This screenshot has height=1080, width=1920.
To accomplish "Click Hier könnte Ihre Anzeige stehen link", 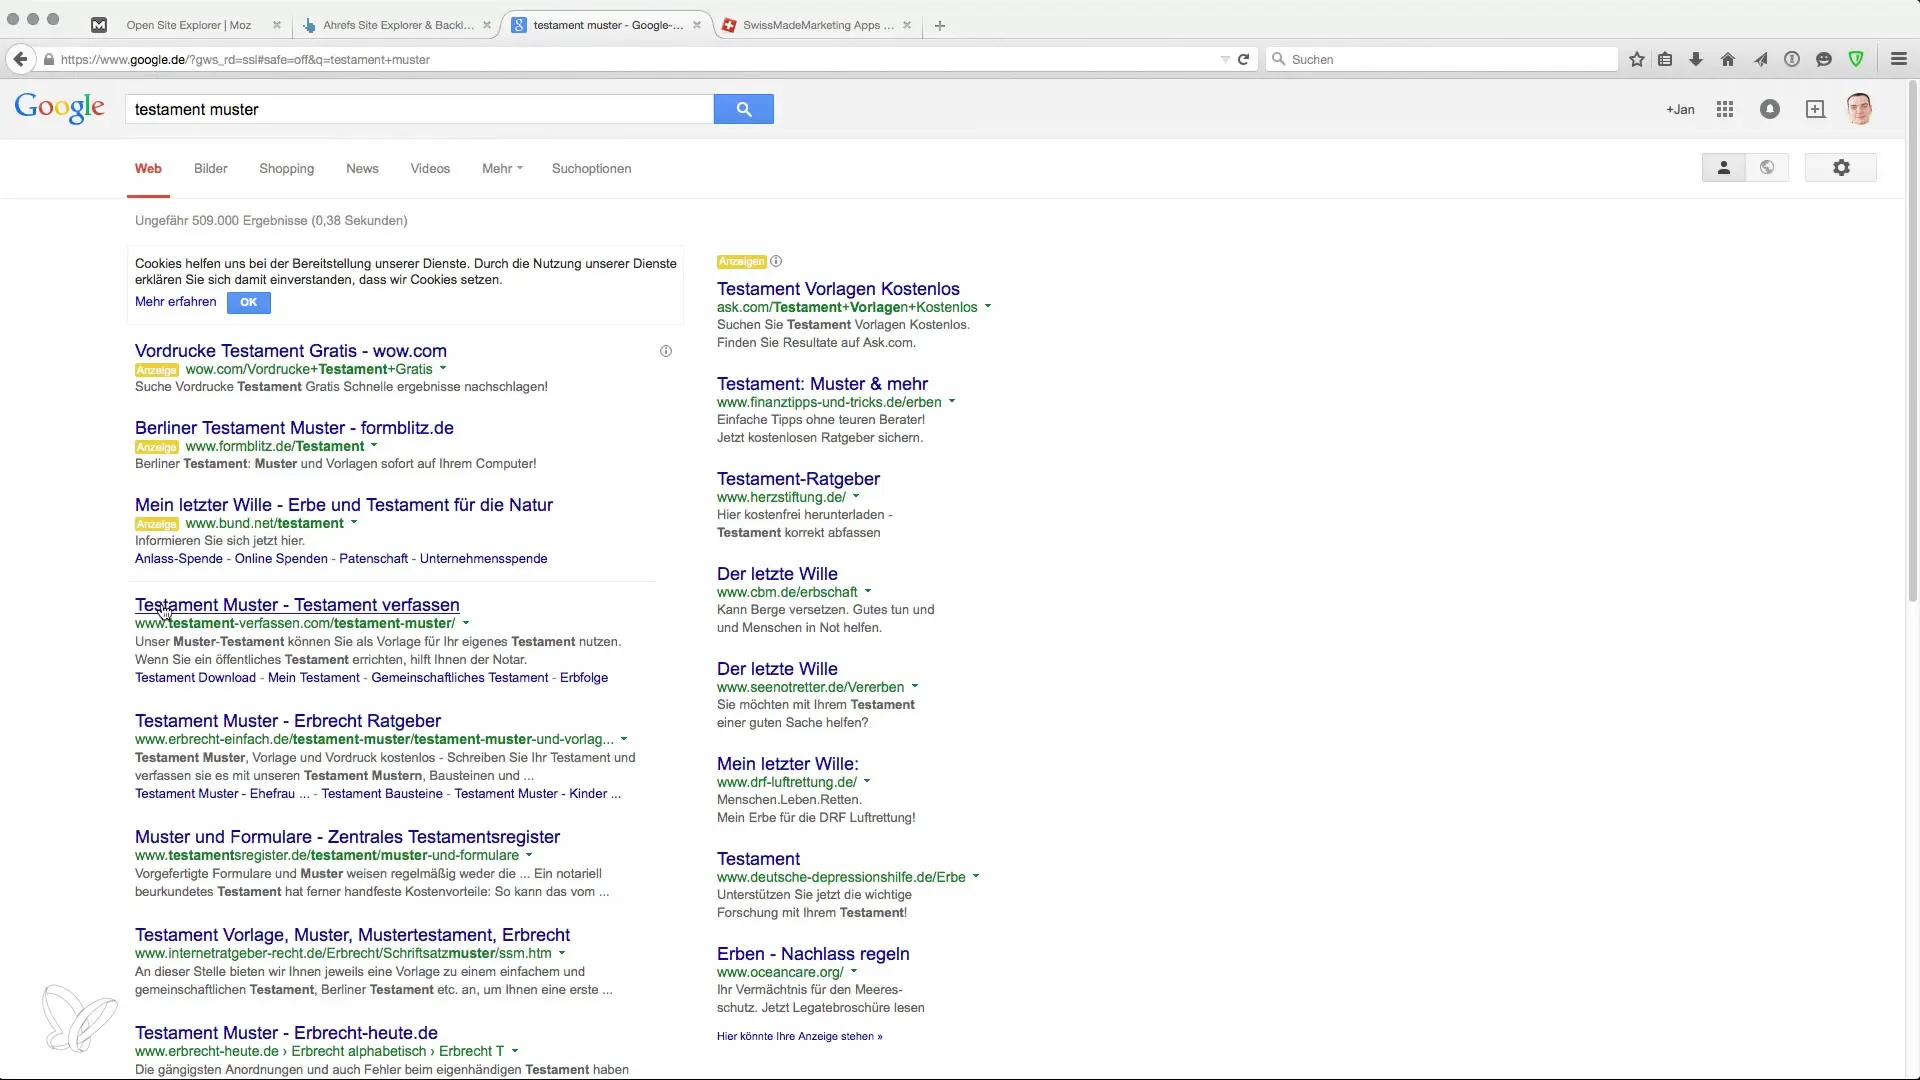I will (x=799, y=1037).
